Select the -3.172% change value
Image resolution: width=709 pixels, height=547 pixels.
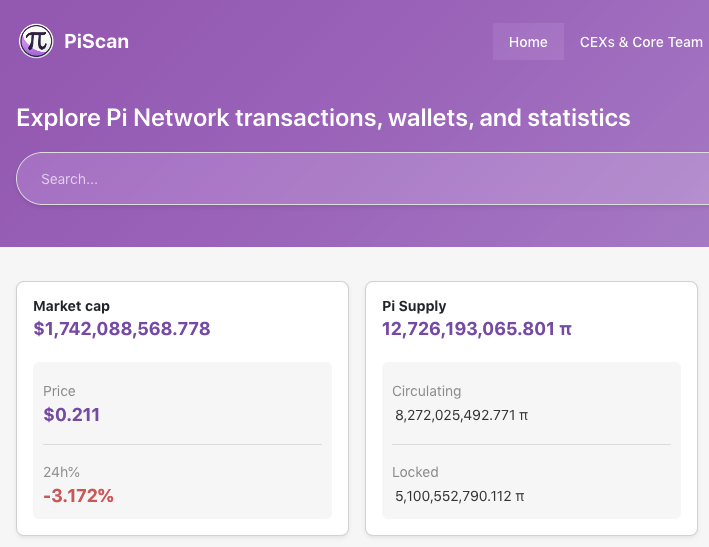[x=78, y=495]
